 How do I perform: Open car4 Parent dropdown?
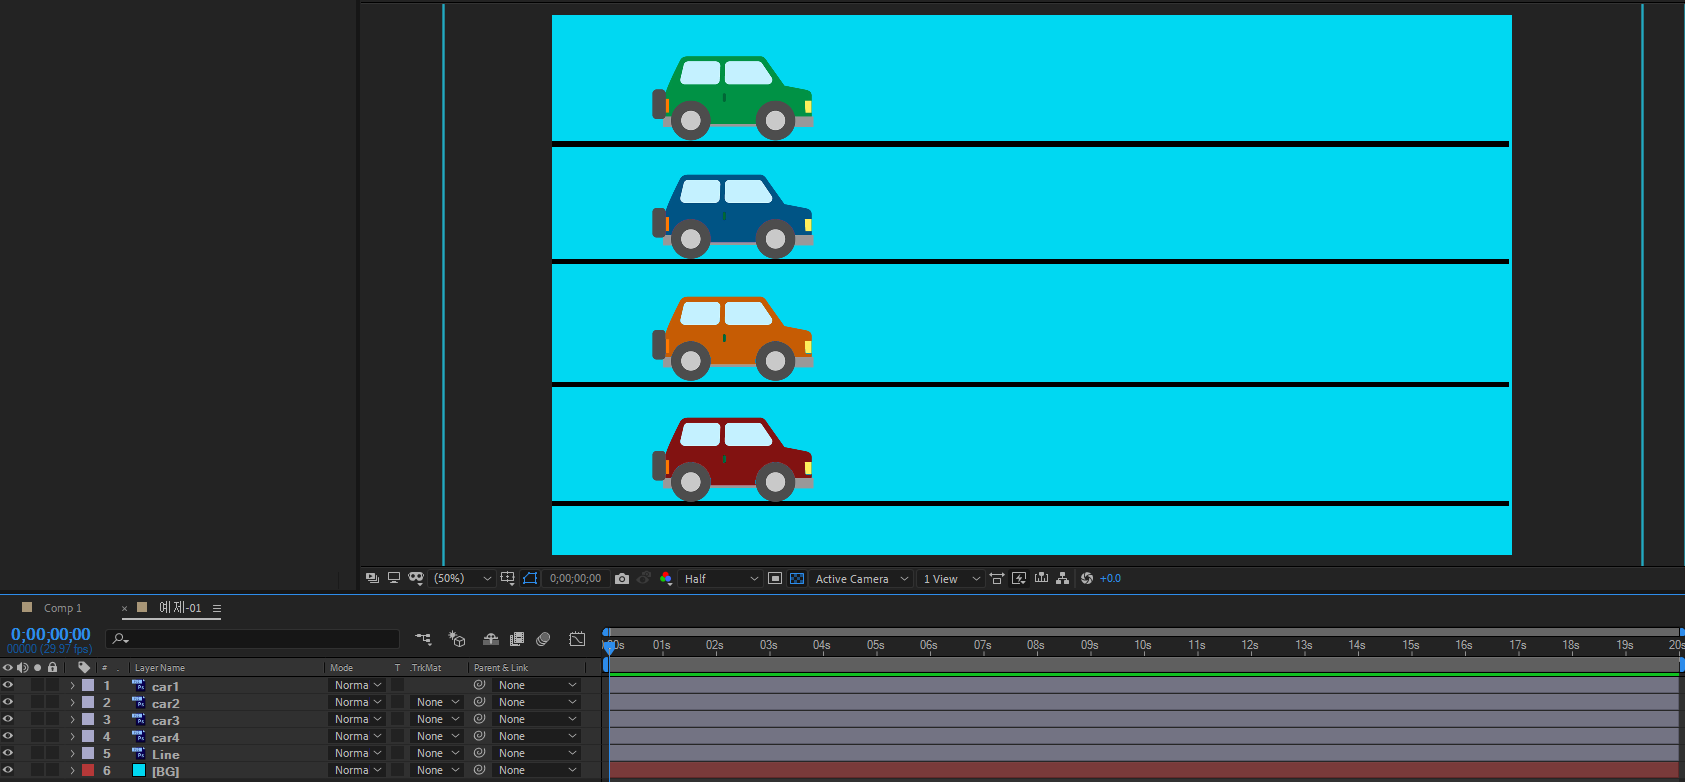coord(537,736)
